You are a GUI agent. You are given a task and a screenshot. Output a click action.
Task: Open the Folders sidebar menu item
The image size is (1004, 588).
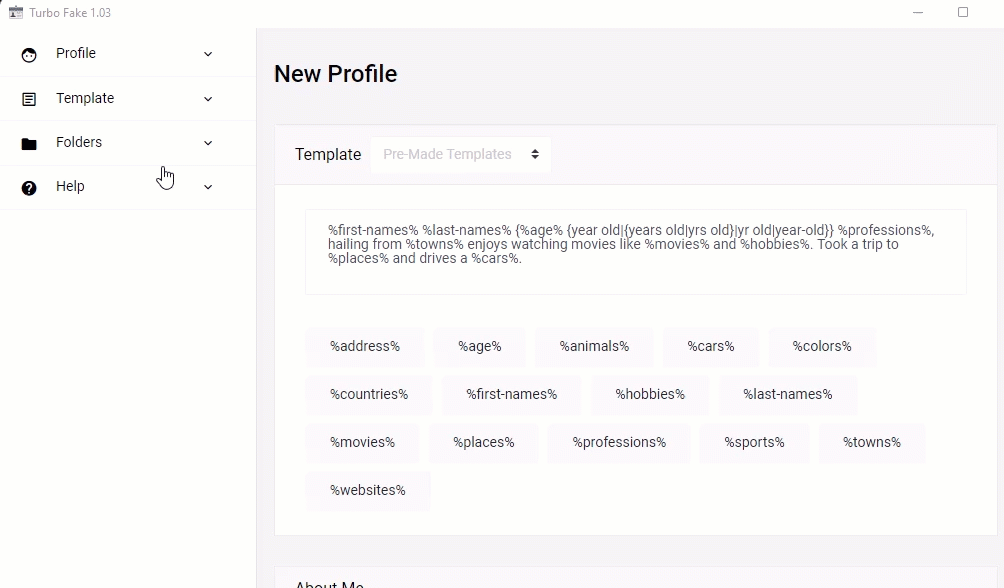coord(79,142)
